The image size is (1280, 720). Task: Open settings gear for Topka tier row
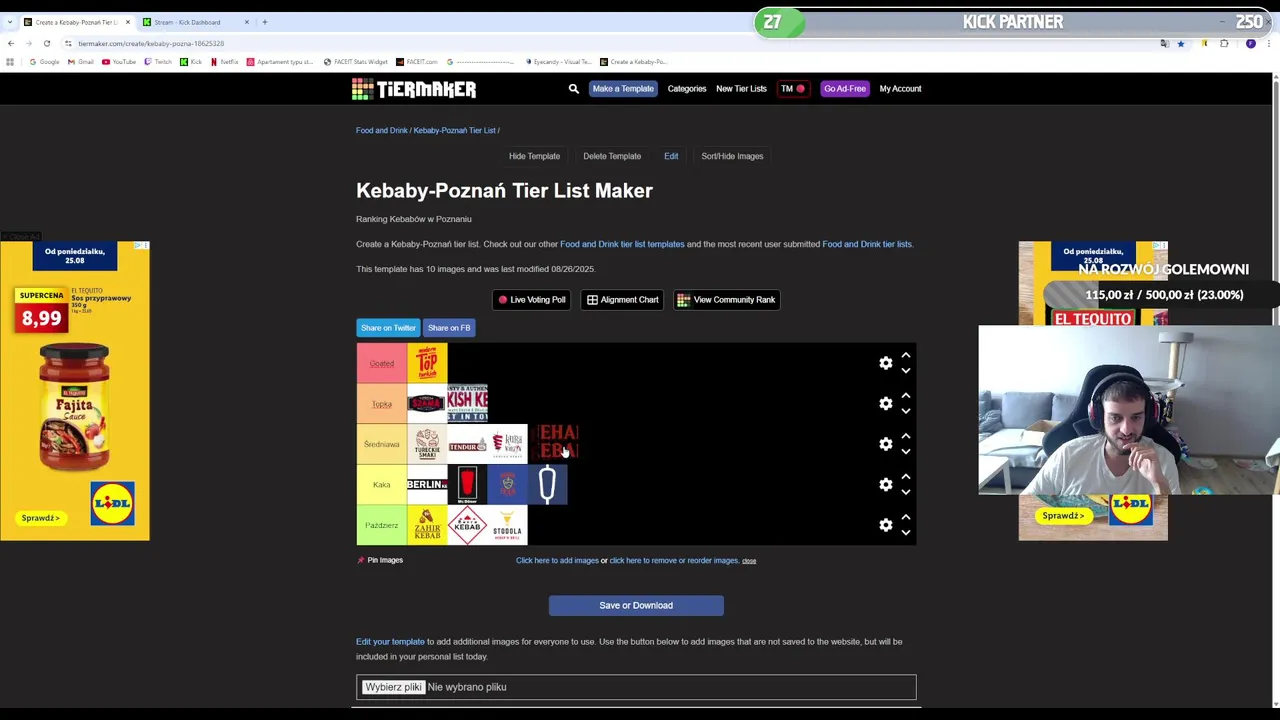point(886,403)
